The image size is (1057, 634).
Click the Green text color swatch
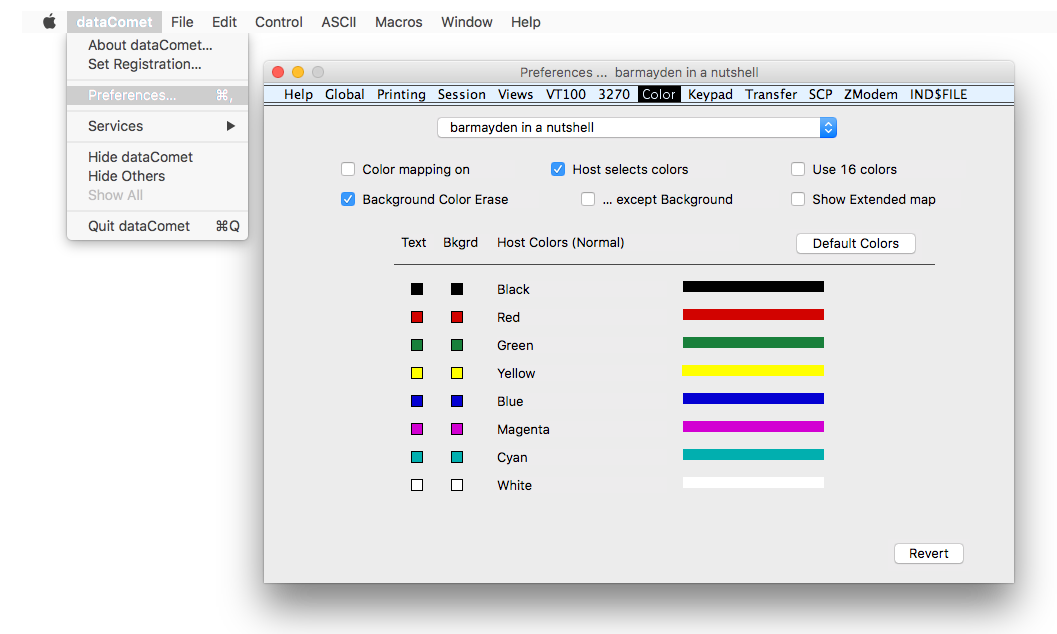click(417, 345)
